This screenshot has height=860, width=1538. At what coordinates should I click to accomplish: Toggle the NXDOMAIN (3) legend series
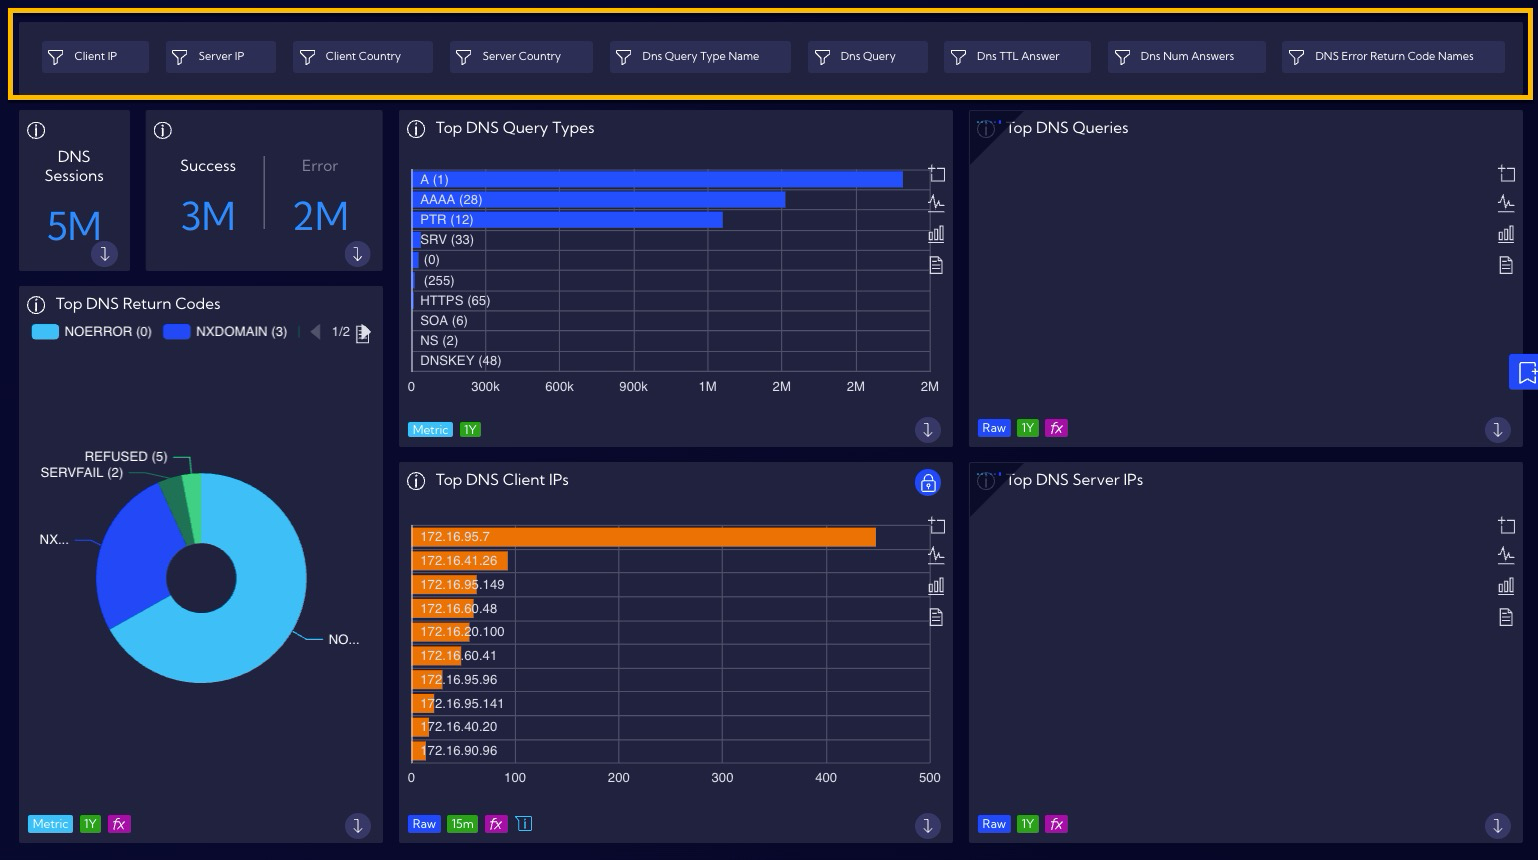tap(225, 332)
